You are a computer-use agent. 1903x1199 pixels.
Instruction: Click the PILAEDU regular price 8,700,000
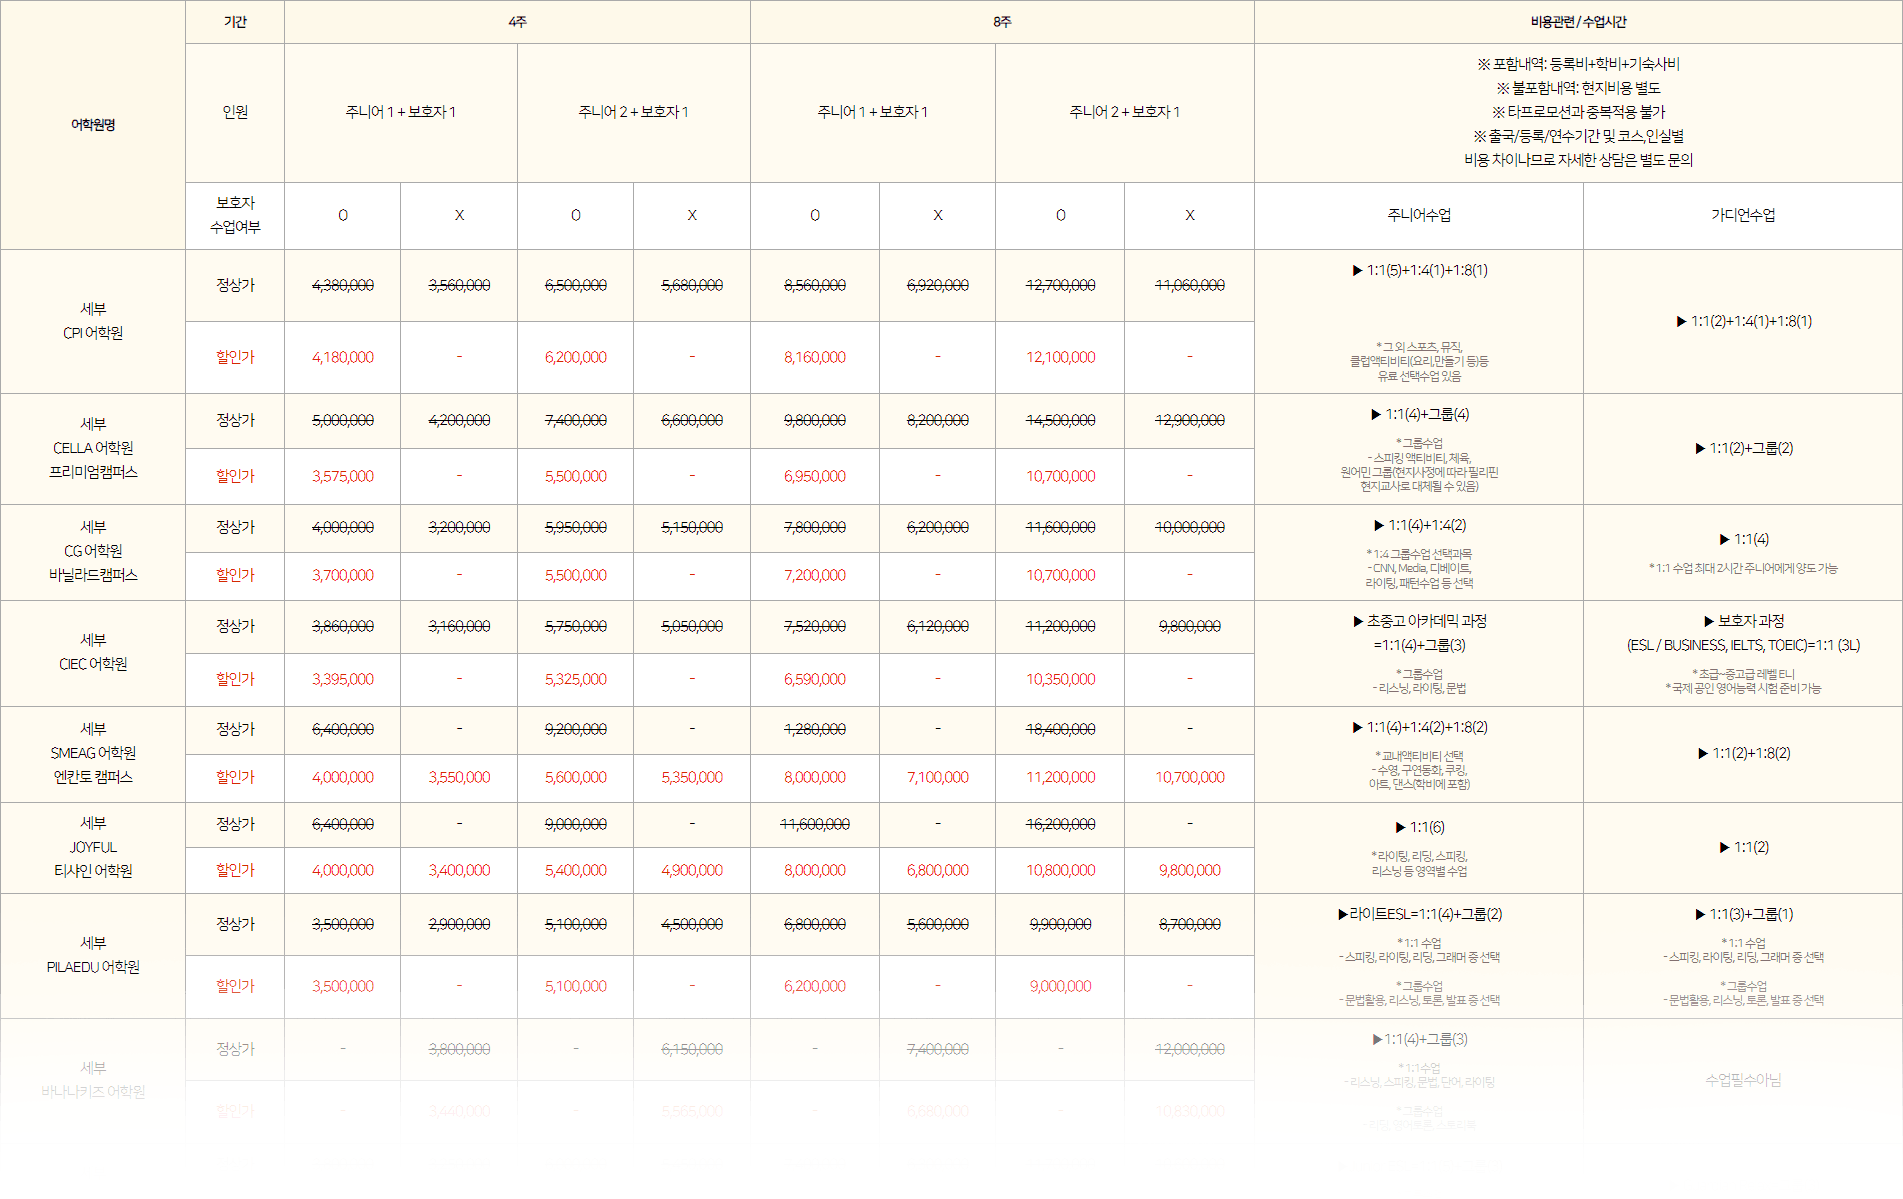(x=1190, y=924)
